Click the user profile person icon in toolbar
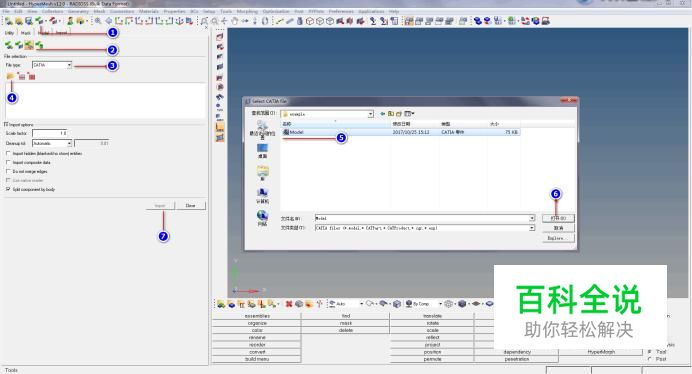Screen dimensions: 692x374 coord(70,21)
